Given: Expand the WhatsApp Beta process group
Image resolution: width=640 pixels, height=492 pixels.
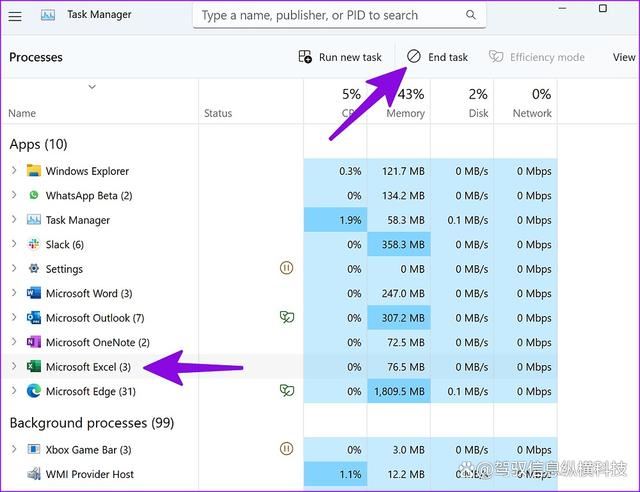Looking at the screenshot, I should (x=14, y=195).
